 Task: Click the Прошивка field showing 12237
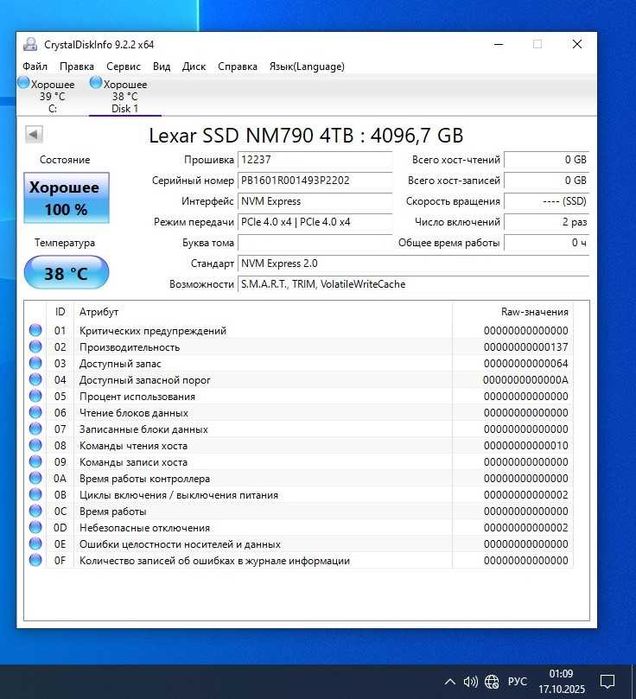click(315, 160)
